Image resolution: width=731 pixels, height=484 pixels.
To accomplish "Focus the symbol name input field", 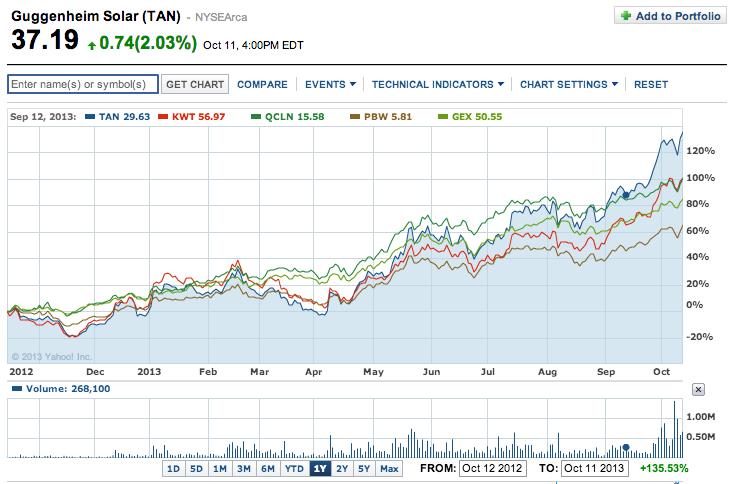I will (x=83, y=84).
